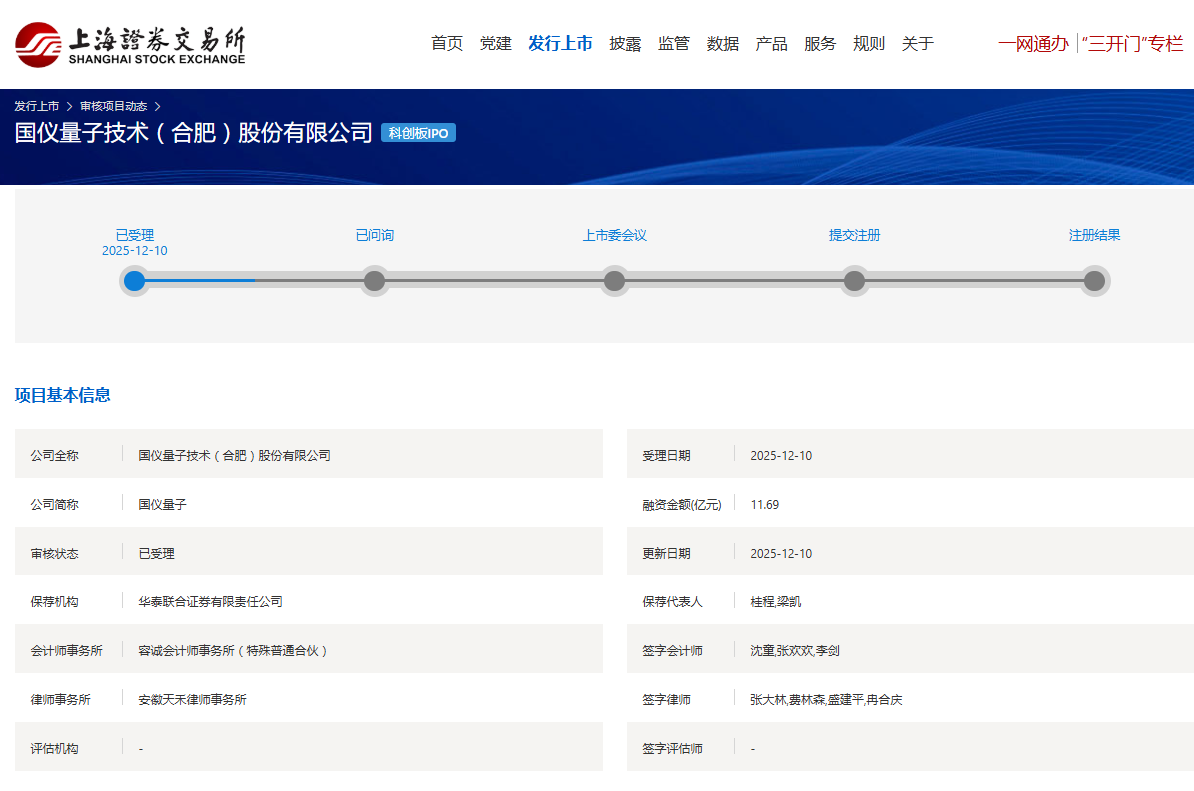Click the 律师事务所 label
1194x791 pixels.
(x=60, y=699)
